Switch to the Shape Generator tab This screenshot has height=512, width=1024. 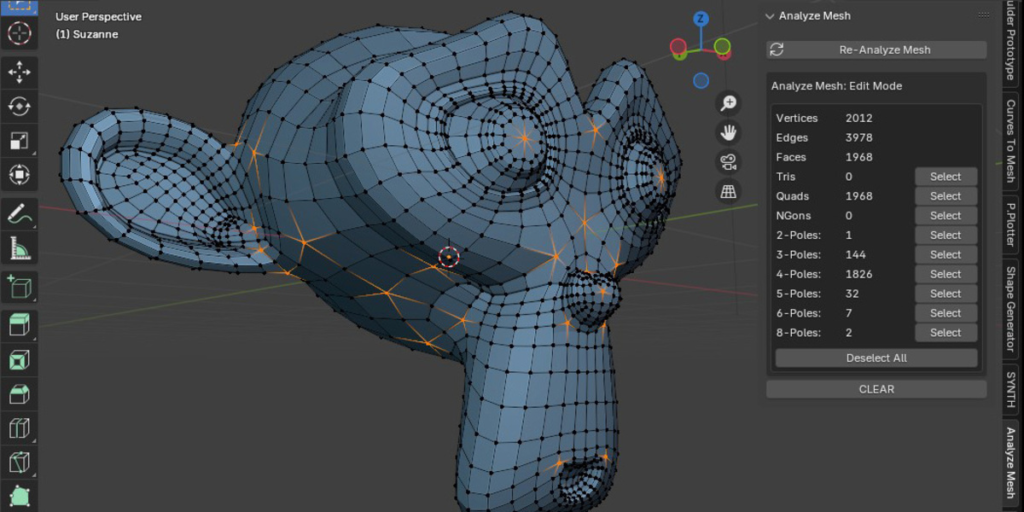coord(1011,309)
